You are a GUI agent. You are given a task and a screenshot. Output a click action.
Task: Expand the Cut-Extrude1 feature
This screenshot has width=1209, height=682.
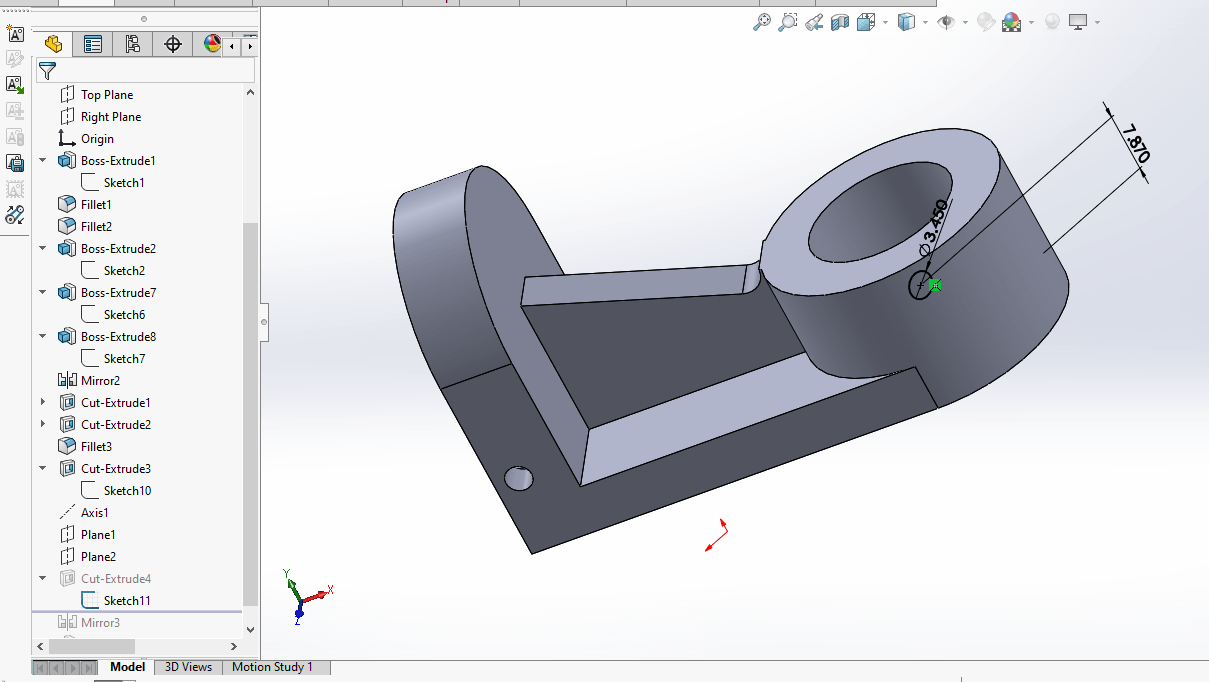[43, 403]
